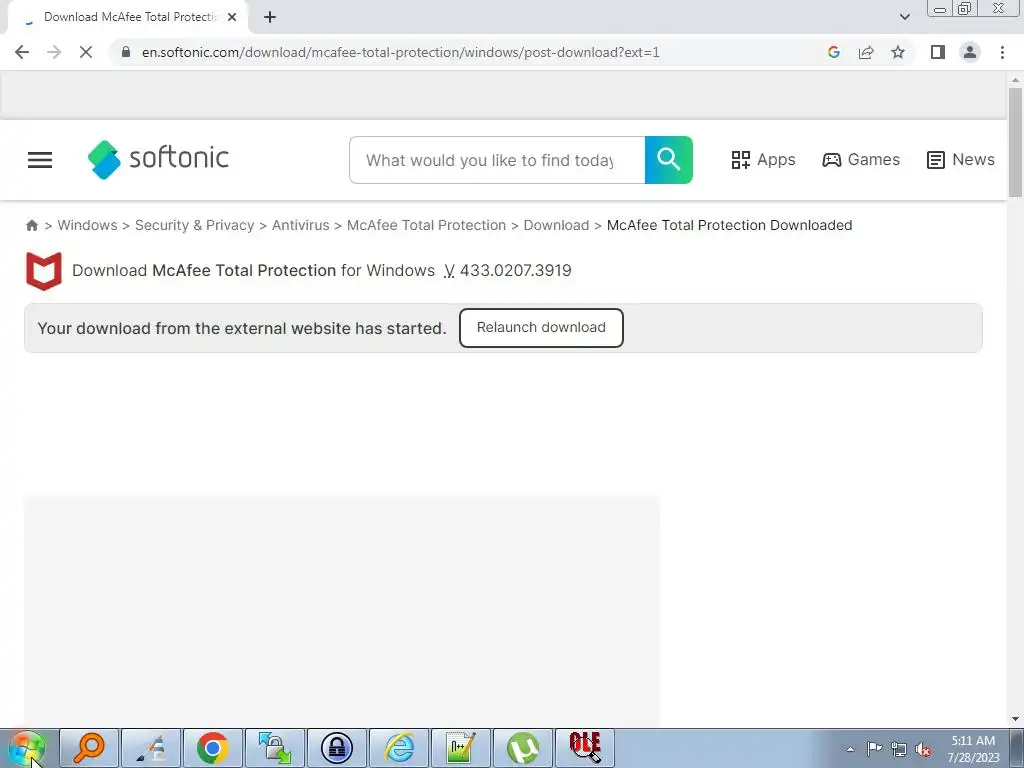This screenshot has height=768, width=1024.
Task: Open the padlock app in taskbar
Action: 337,748
